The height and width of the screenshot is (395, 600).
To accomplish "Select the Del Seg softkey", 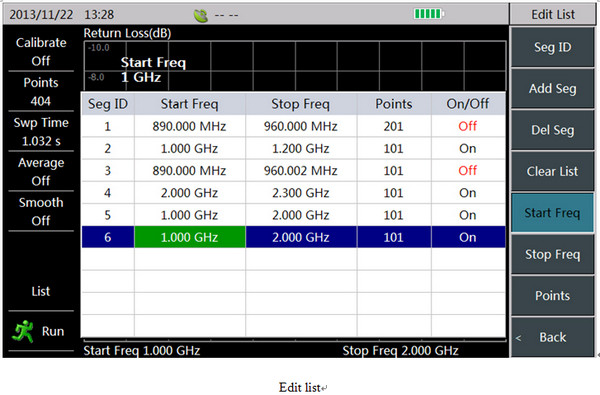I will click(x=553, y=130).
